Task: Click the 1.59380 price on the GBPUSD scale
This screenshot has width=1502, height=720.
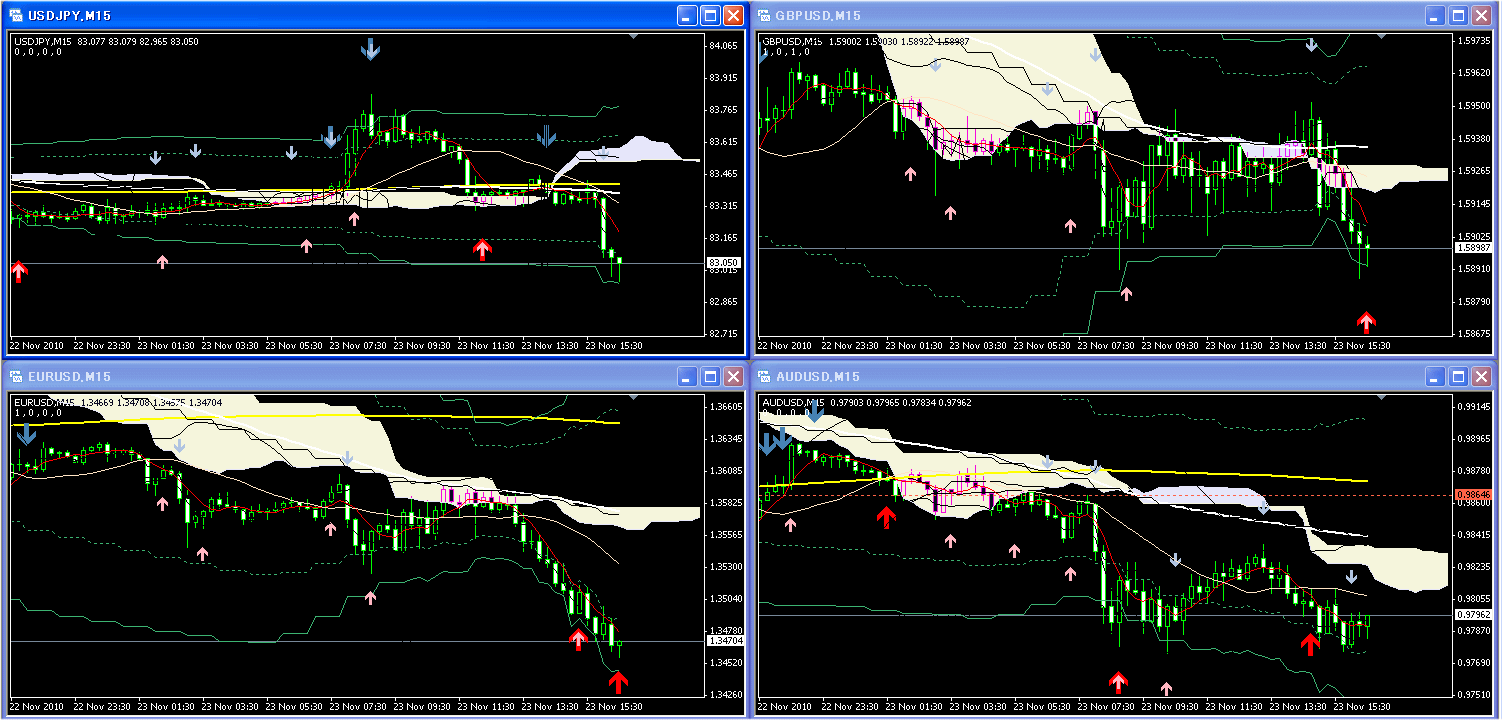Action: [1475, 139]
